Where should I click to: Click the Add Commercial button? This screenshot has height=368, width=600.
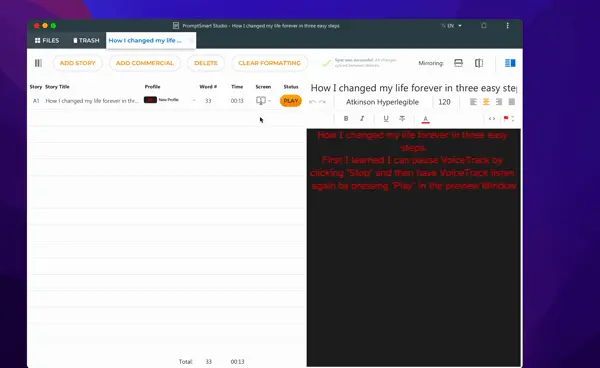click(145, 63)
